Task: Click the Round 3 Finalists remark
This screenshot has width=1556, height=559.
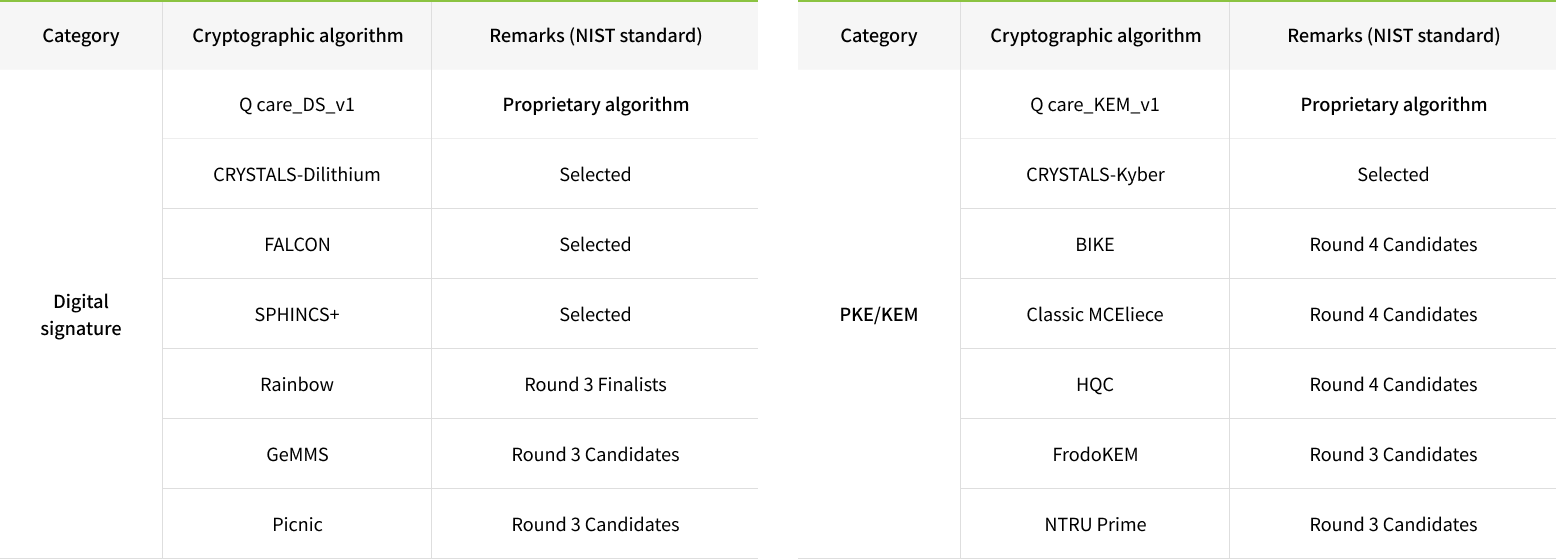Action: [595, 384]
